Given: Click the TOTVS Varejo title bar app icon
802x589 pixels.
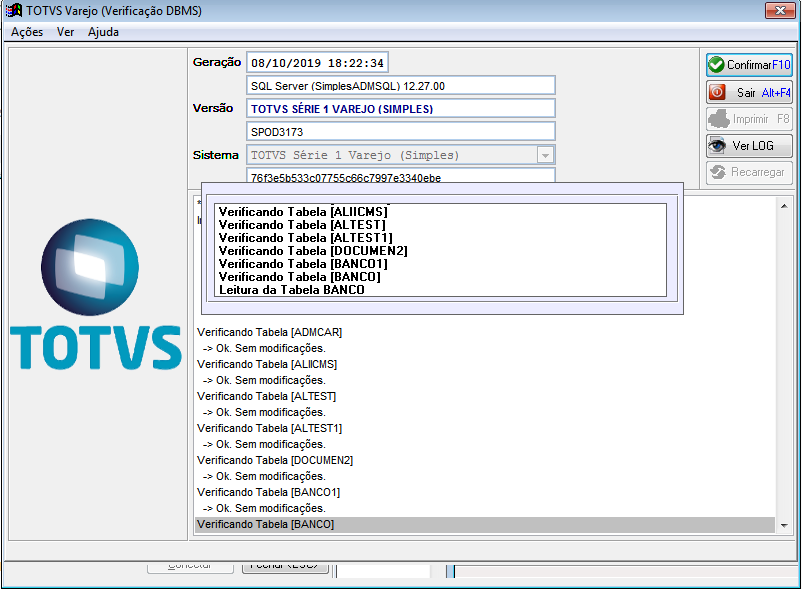Looking at the screenshot, I should pos(14,10).
